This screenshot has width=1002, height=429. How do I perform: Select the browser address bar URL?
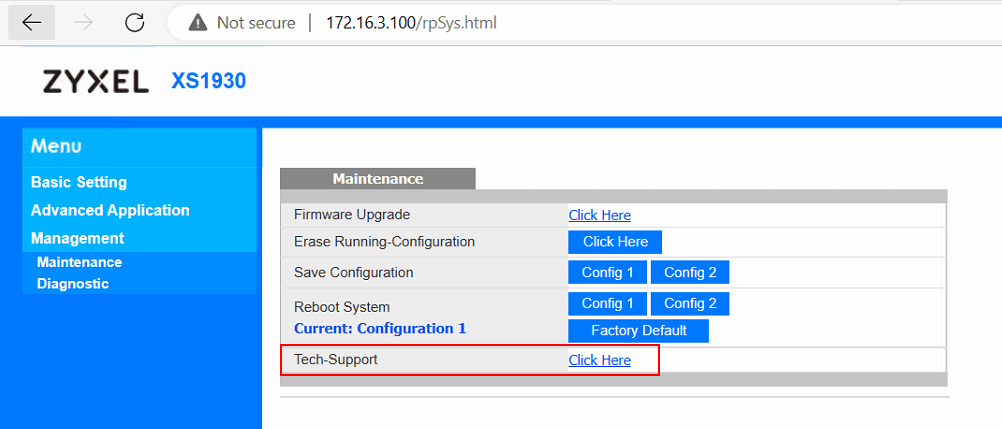(x=412, y=23)
